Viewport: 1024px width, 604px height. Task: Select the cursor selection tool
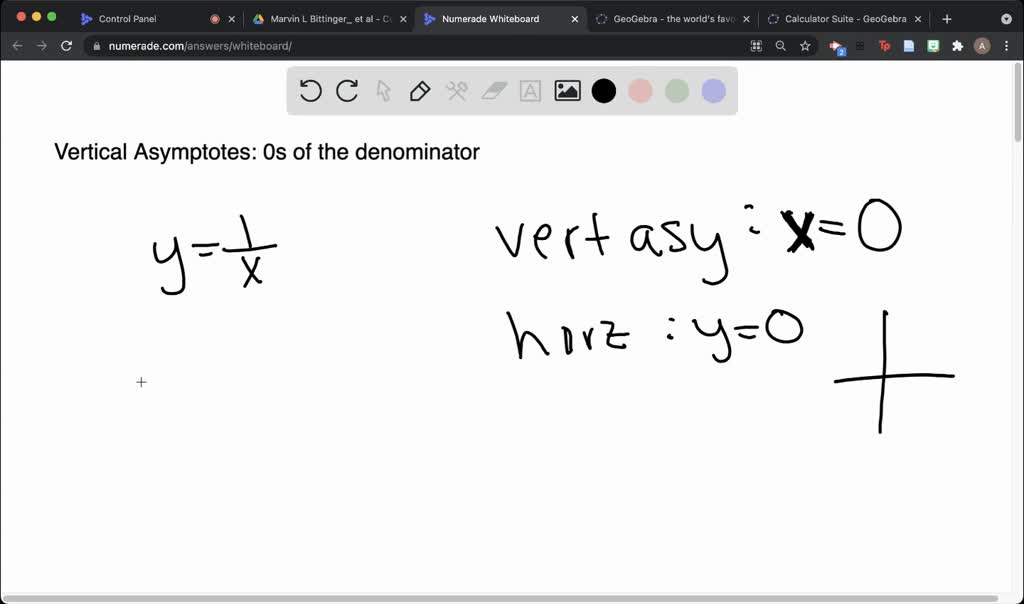(x=383, y=91)
